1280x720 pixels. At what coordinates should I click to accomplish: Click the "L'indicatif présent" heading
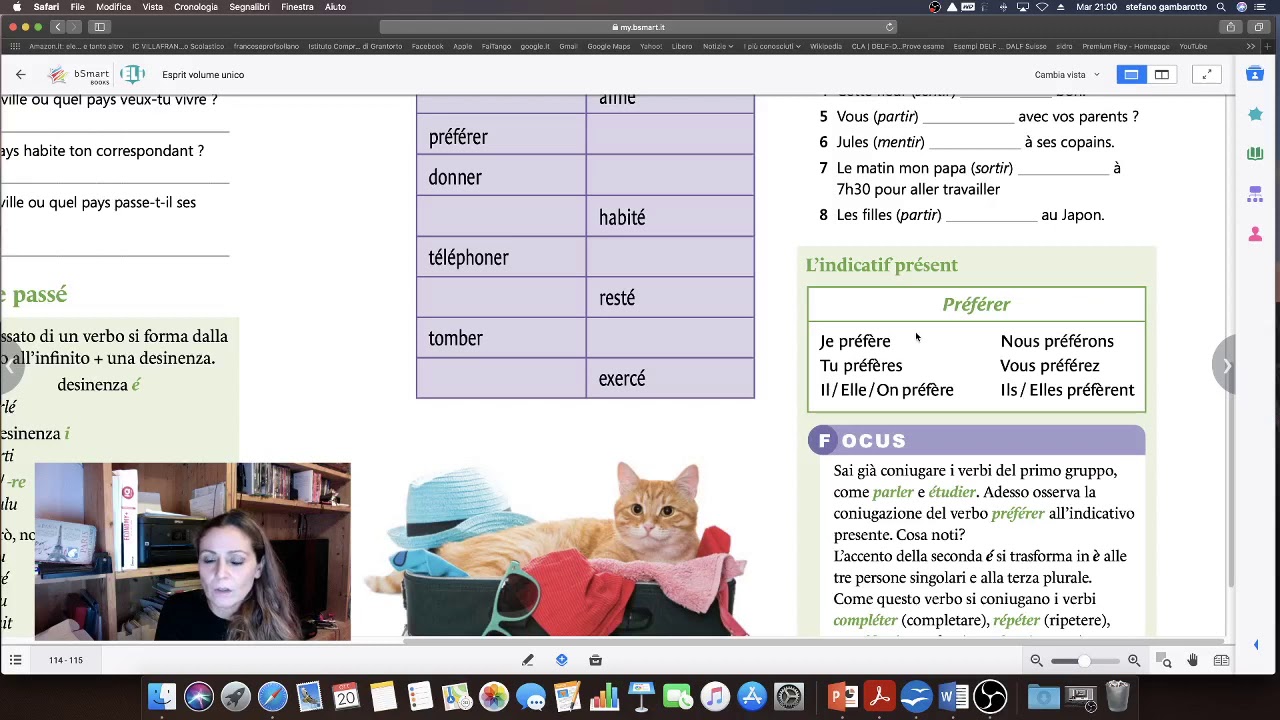point(882,265)
